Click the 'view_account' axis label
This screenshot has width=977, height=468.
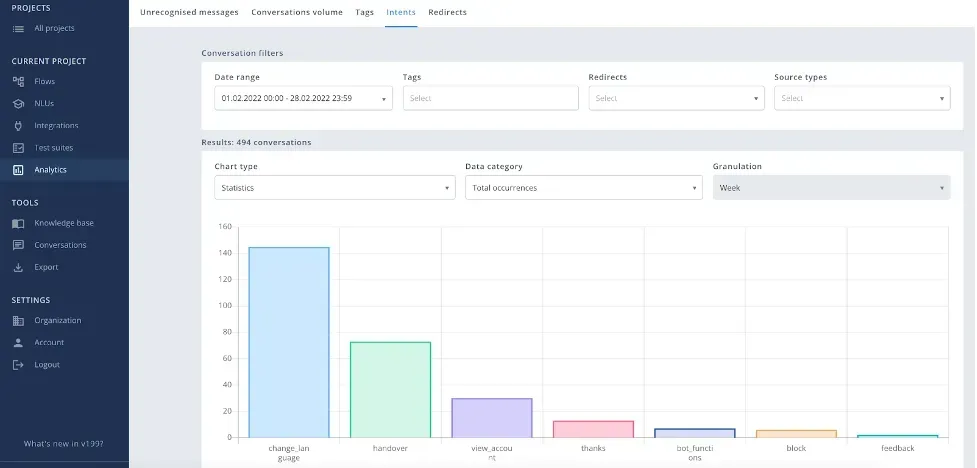pyautogui.click(x=492, y=453)
